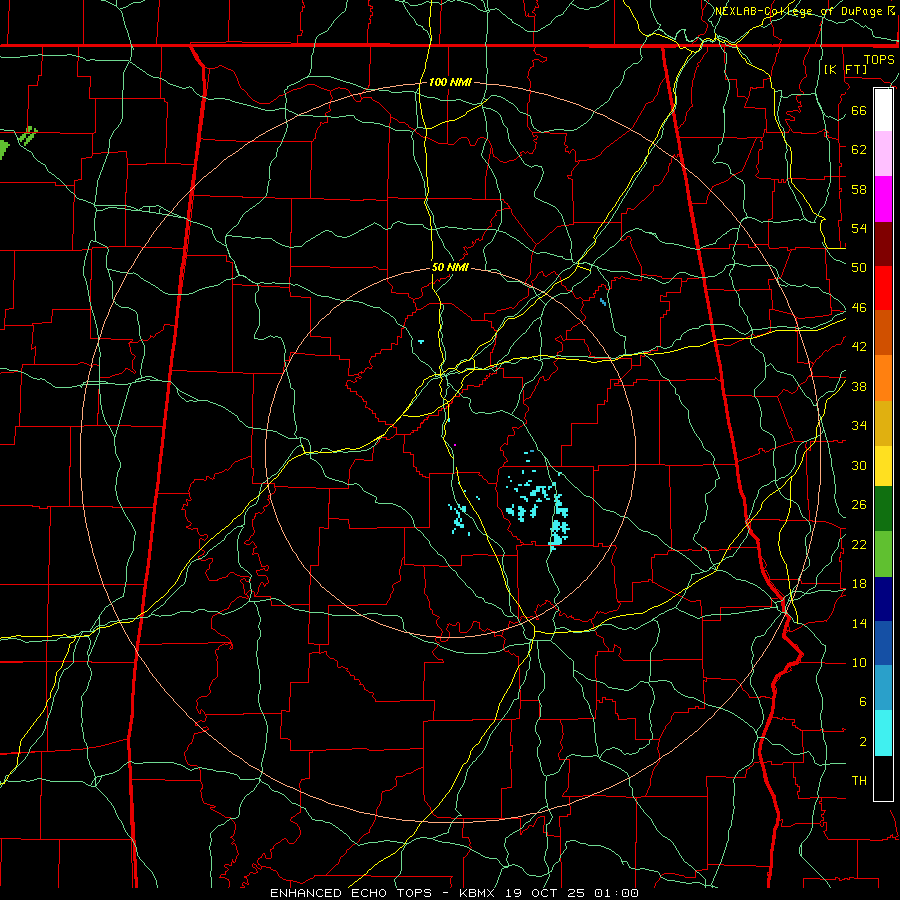Screen dimensions: 900x900
Task: Click the small magenta echo pixel
Action: pyautogui.click(x=455, y=445)
